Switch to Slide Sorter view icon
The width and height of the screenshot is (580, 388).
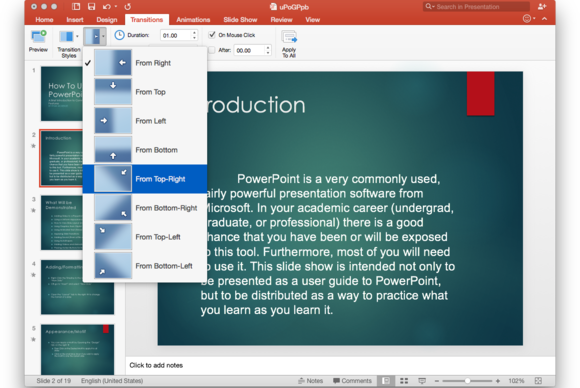(x=404, y=381)
